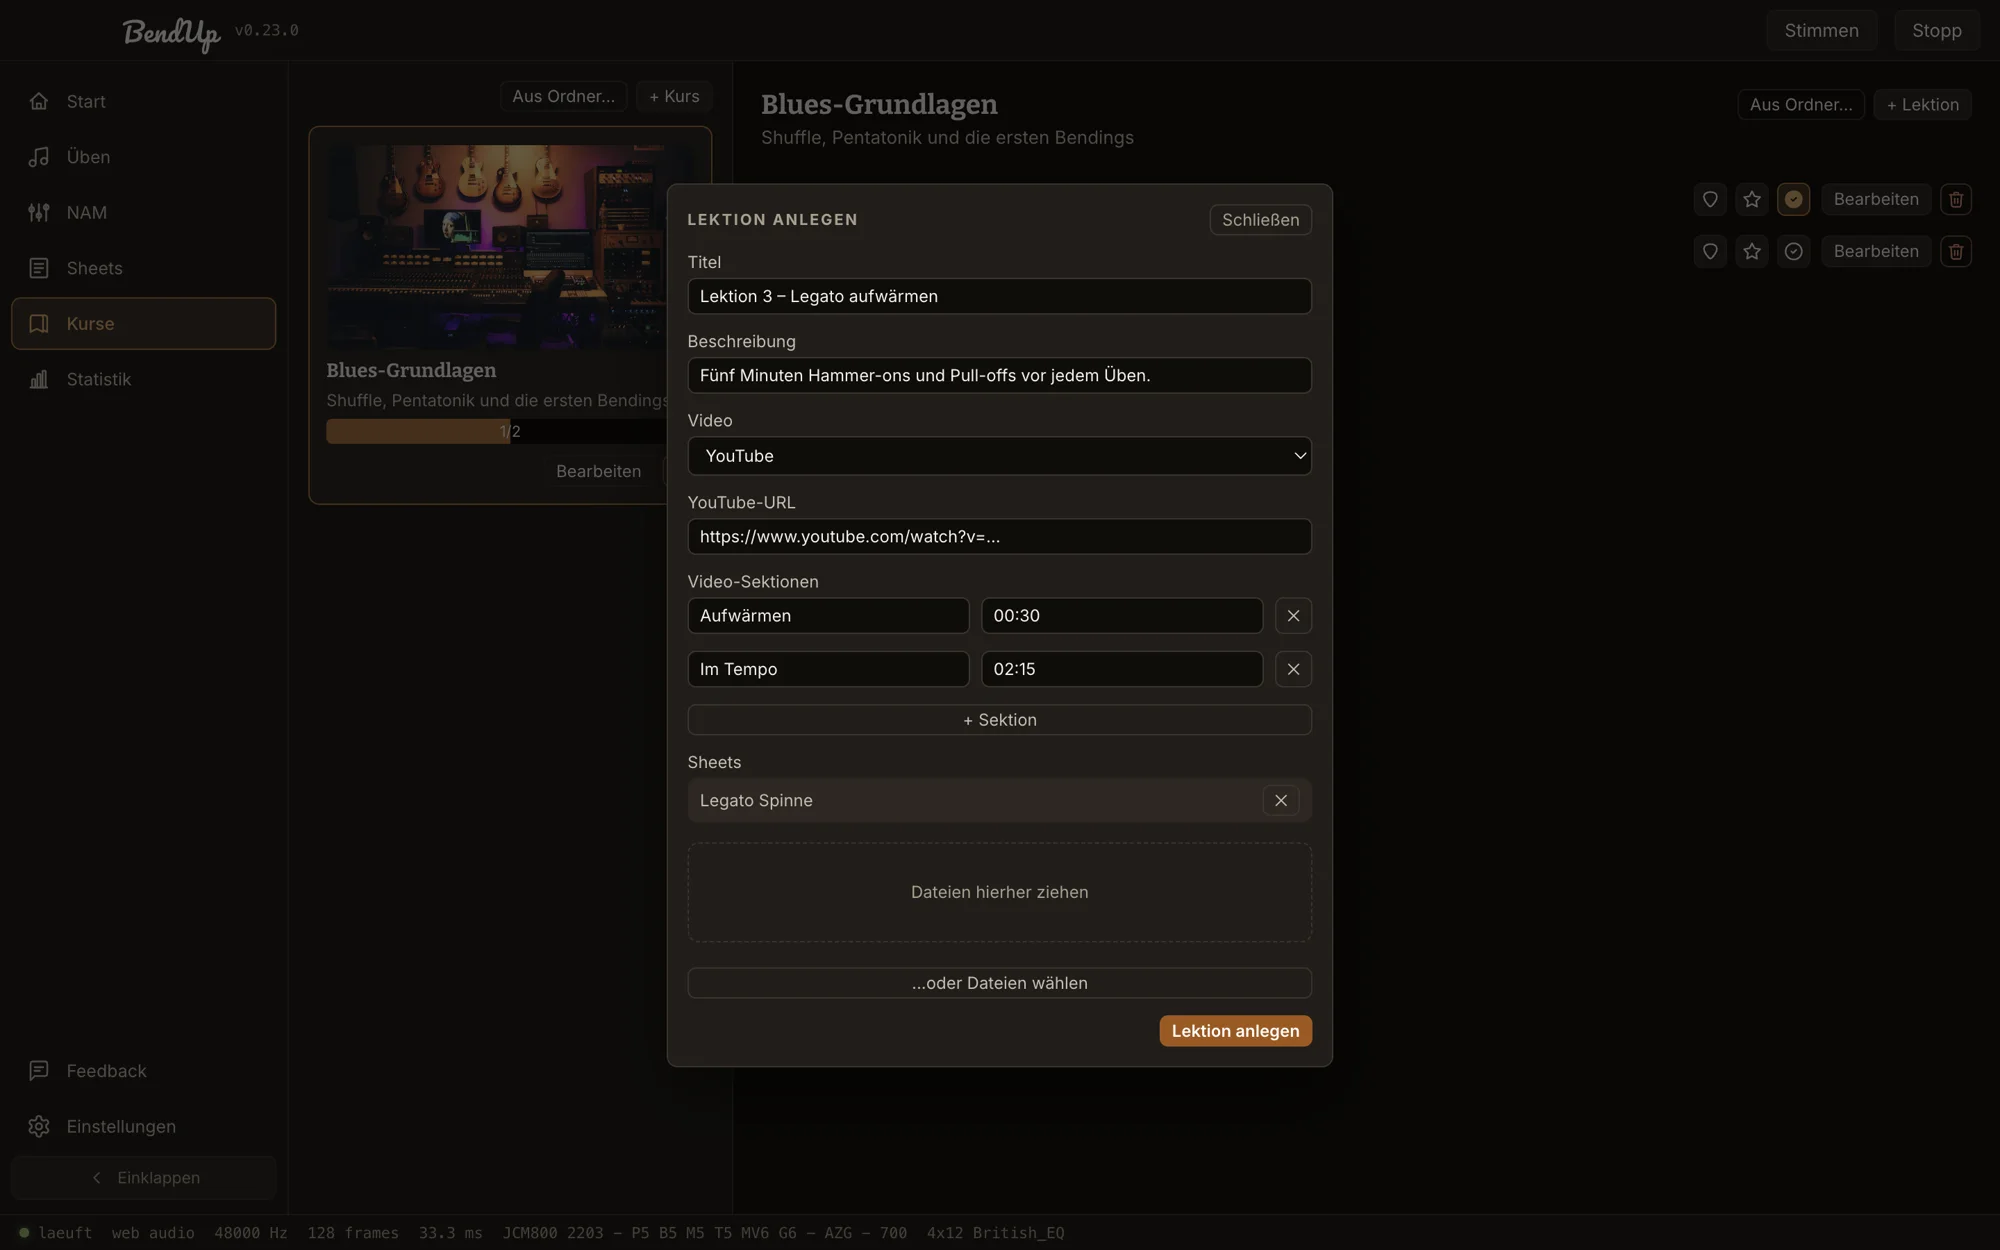Open the Üben practice section

[143, 157]
